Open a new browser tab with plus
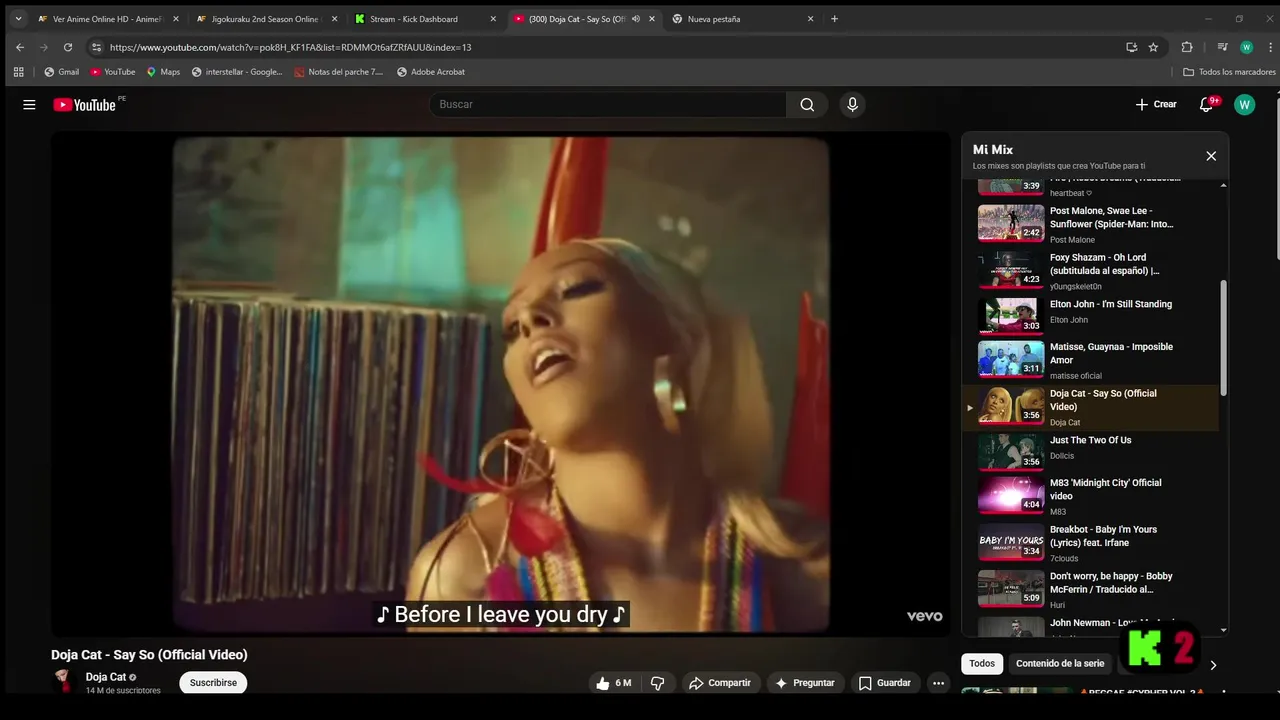 coord(835,19)
